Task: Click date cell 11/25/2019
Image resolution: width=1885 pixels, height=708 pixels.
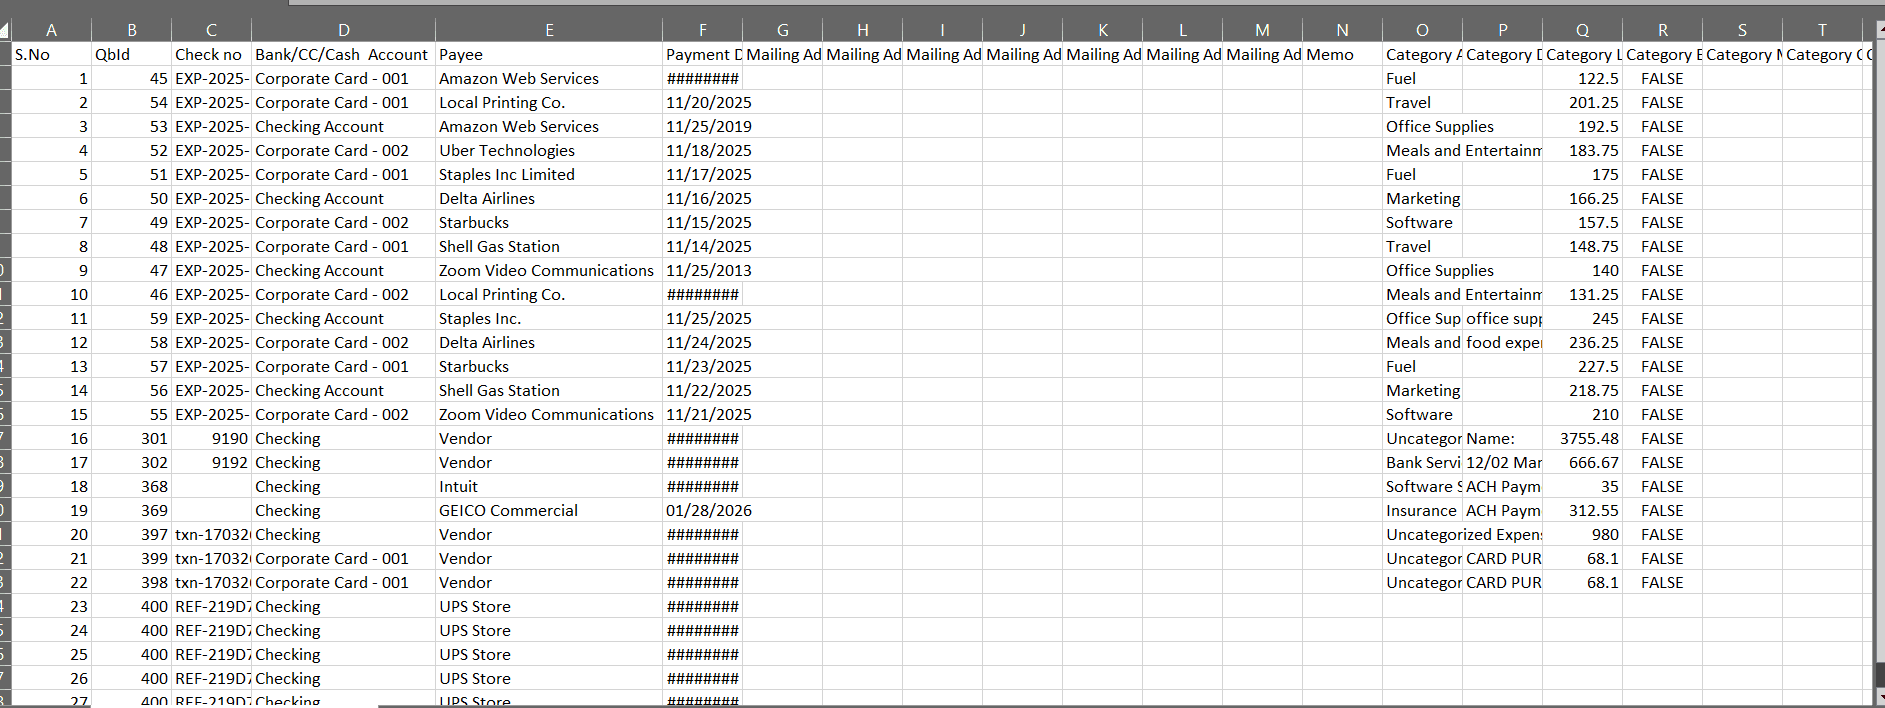Action: point(703,126)
